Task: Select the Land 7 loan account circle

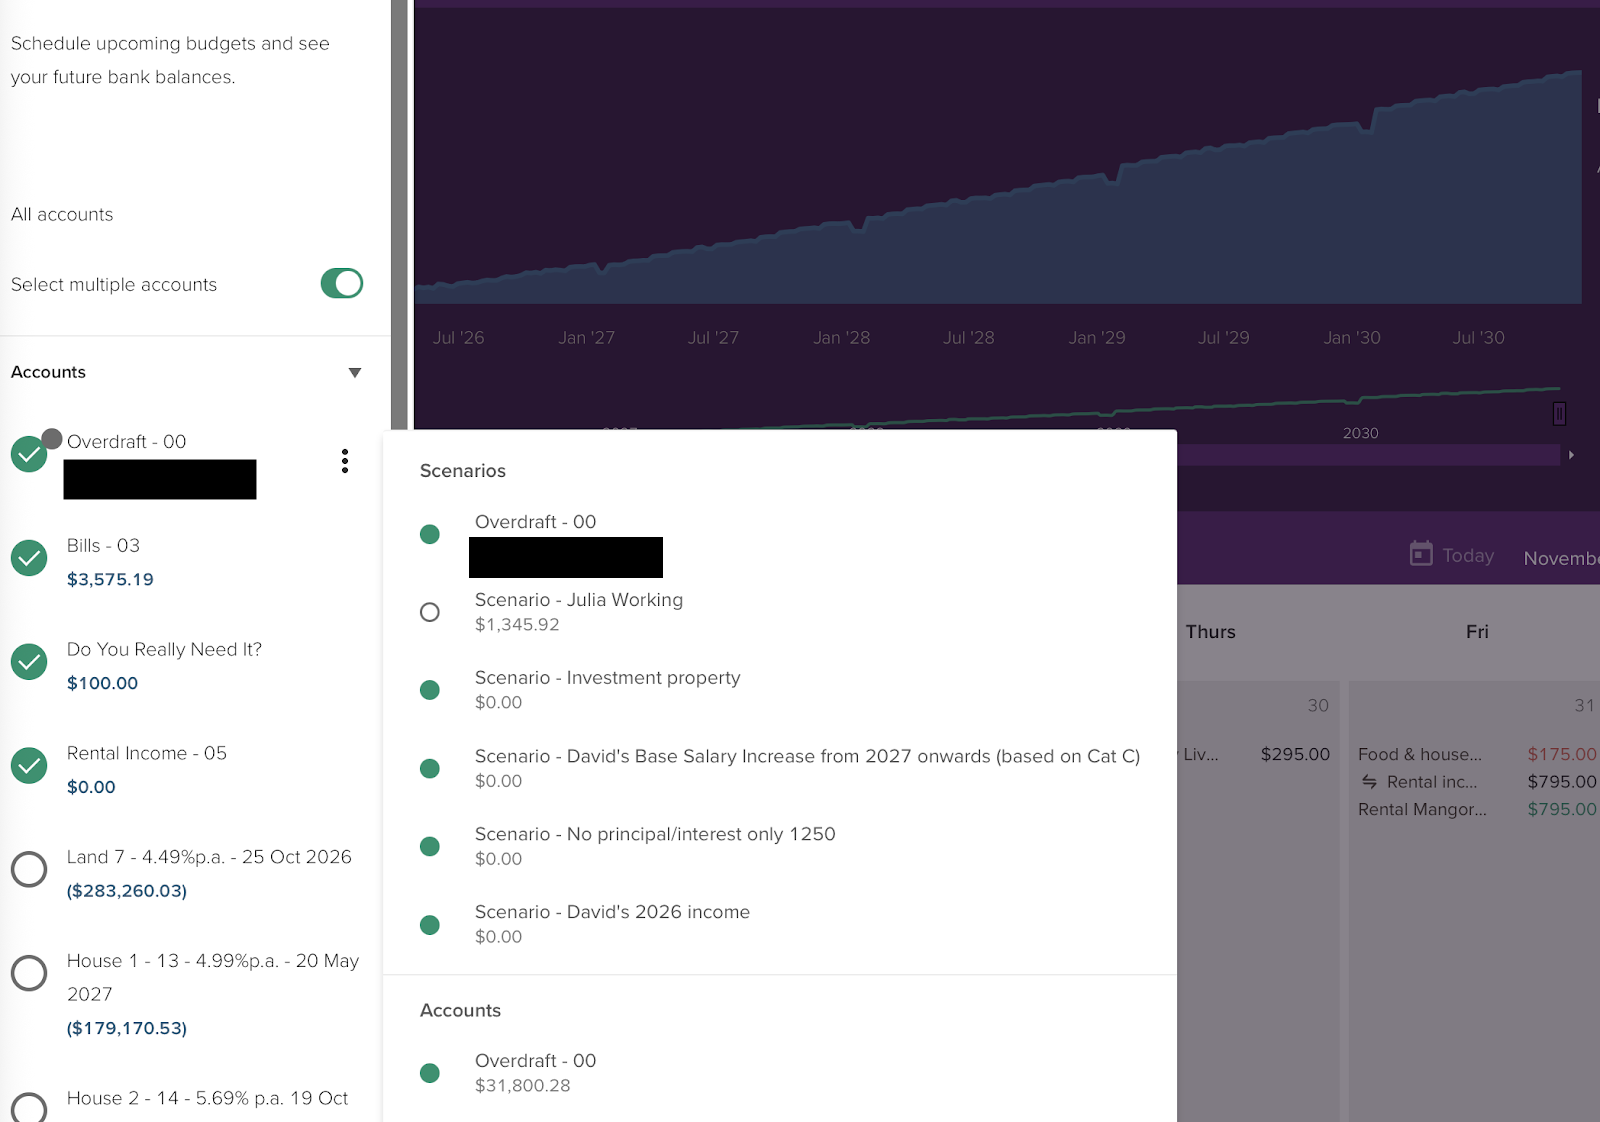Action: (x=29, y=870)
